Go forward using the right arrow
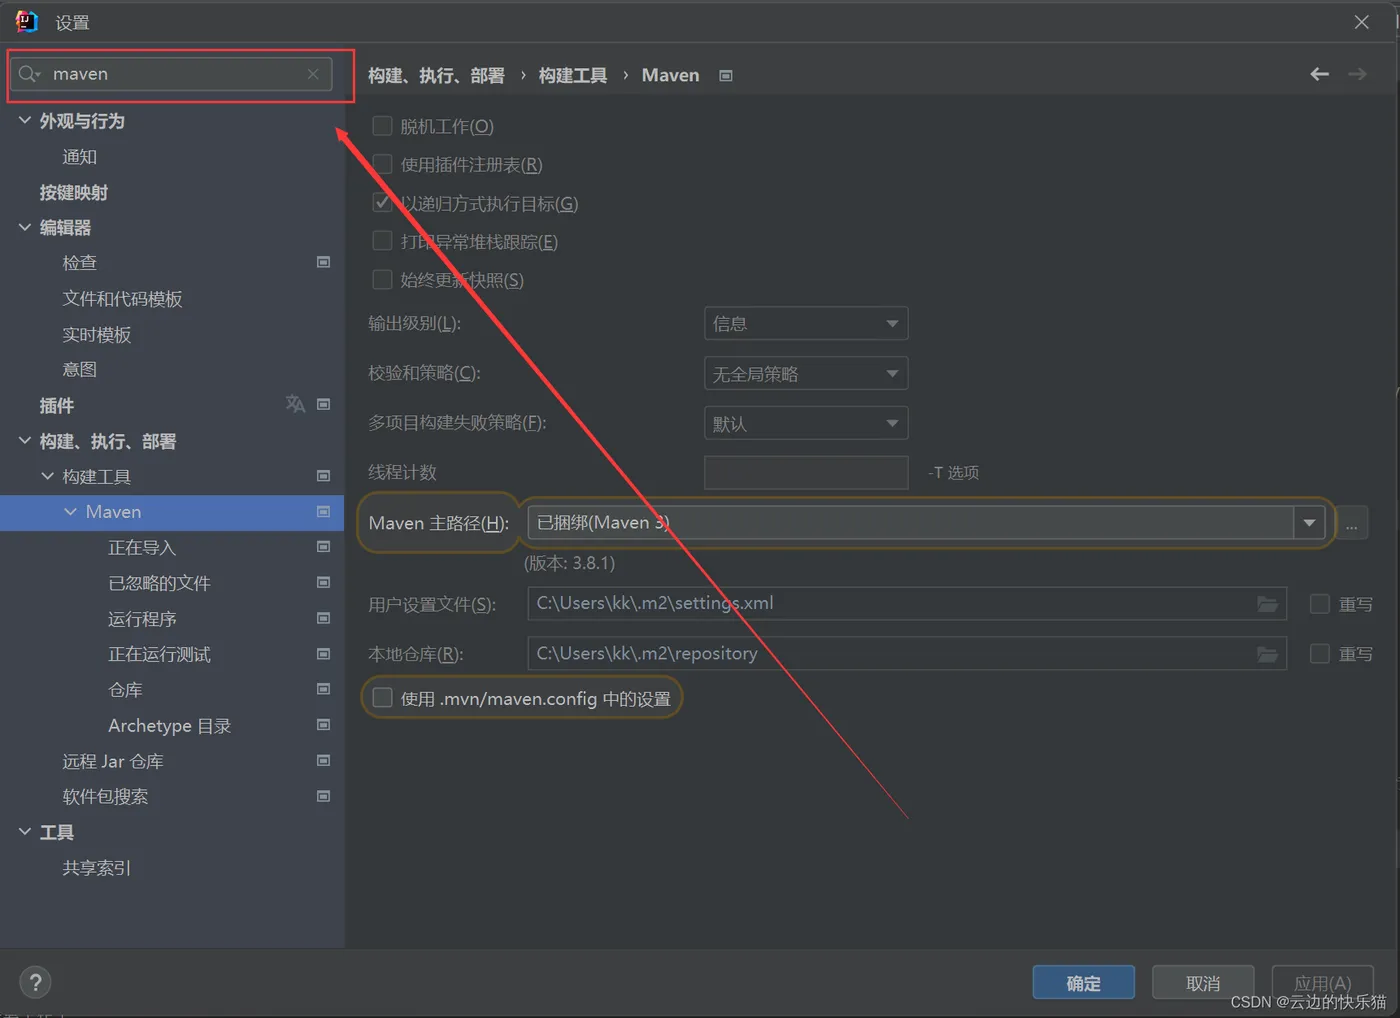The image size is (1400, 1018). click(x=1357, y=74)
